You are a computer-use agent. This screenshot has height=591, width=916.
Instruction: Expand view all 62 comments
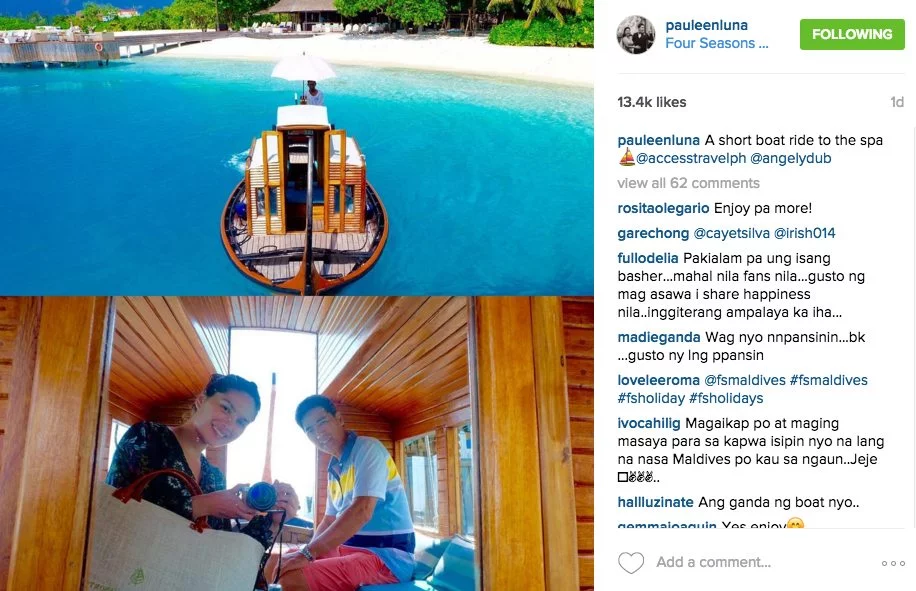click(688, 183)
